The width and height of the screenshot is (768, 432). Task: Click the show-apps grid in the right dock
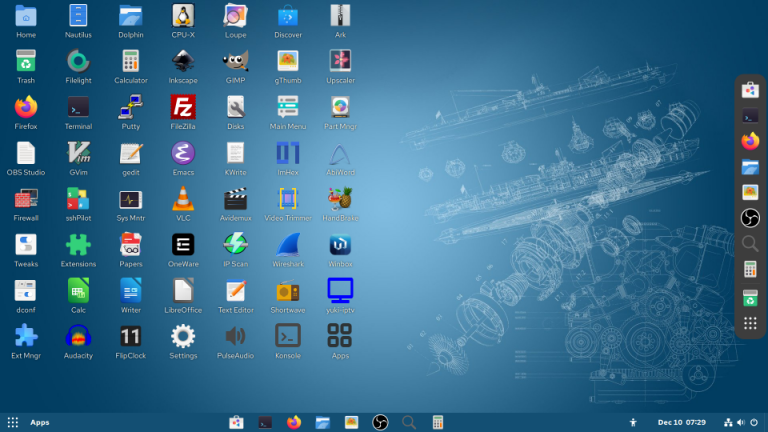coord(750,323)
